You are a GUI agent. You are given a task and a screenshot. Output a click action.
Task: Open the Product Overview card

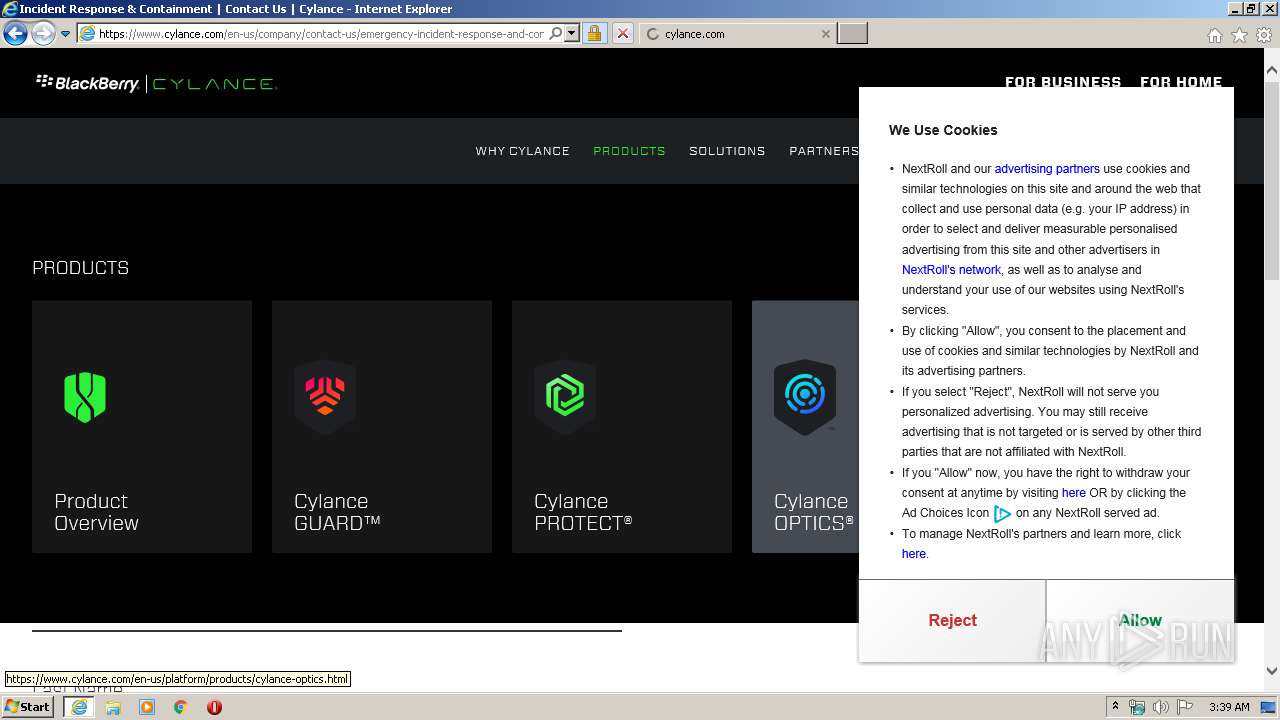(142, 427)
